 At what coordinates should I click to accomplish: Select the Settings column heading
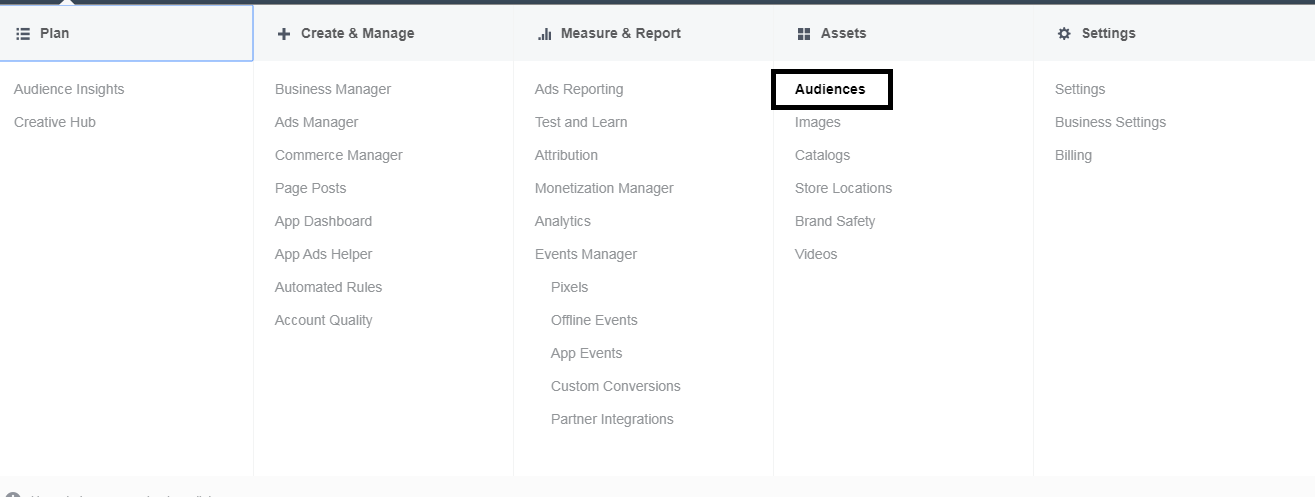pos(1108,33)
